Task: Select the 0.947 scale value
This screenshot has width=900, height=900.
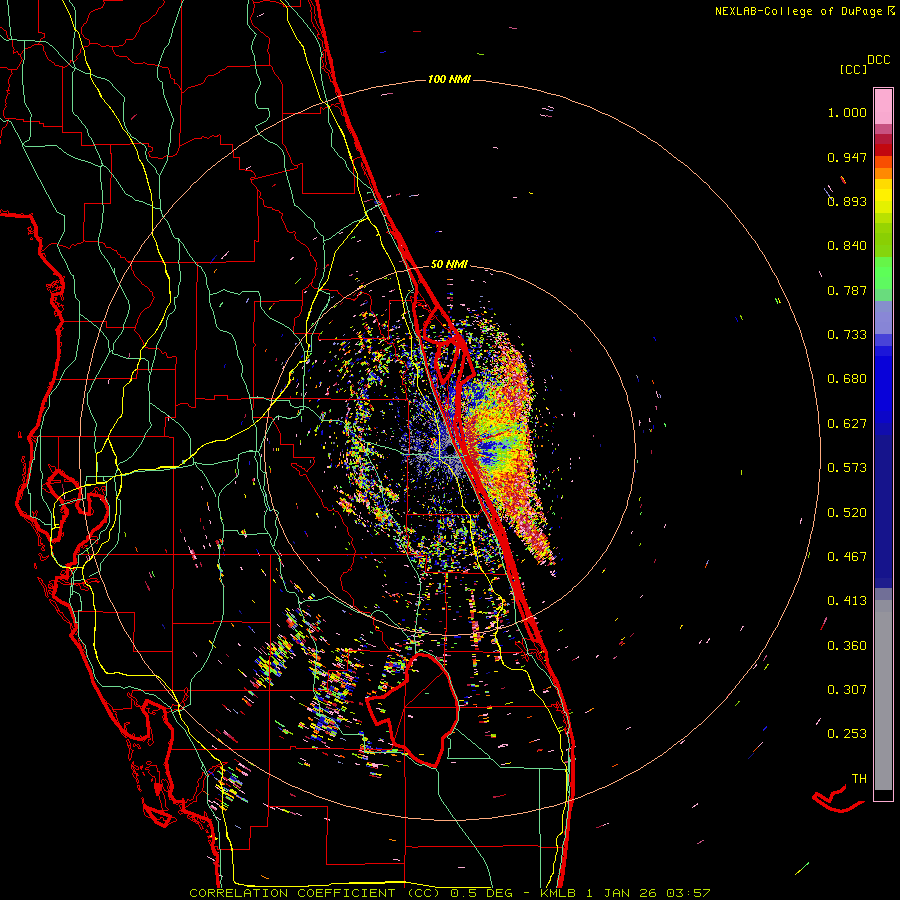Action: click(x=847, y=157)
